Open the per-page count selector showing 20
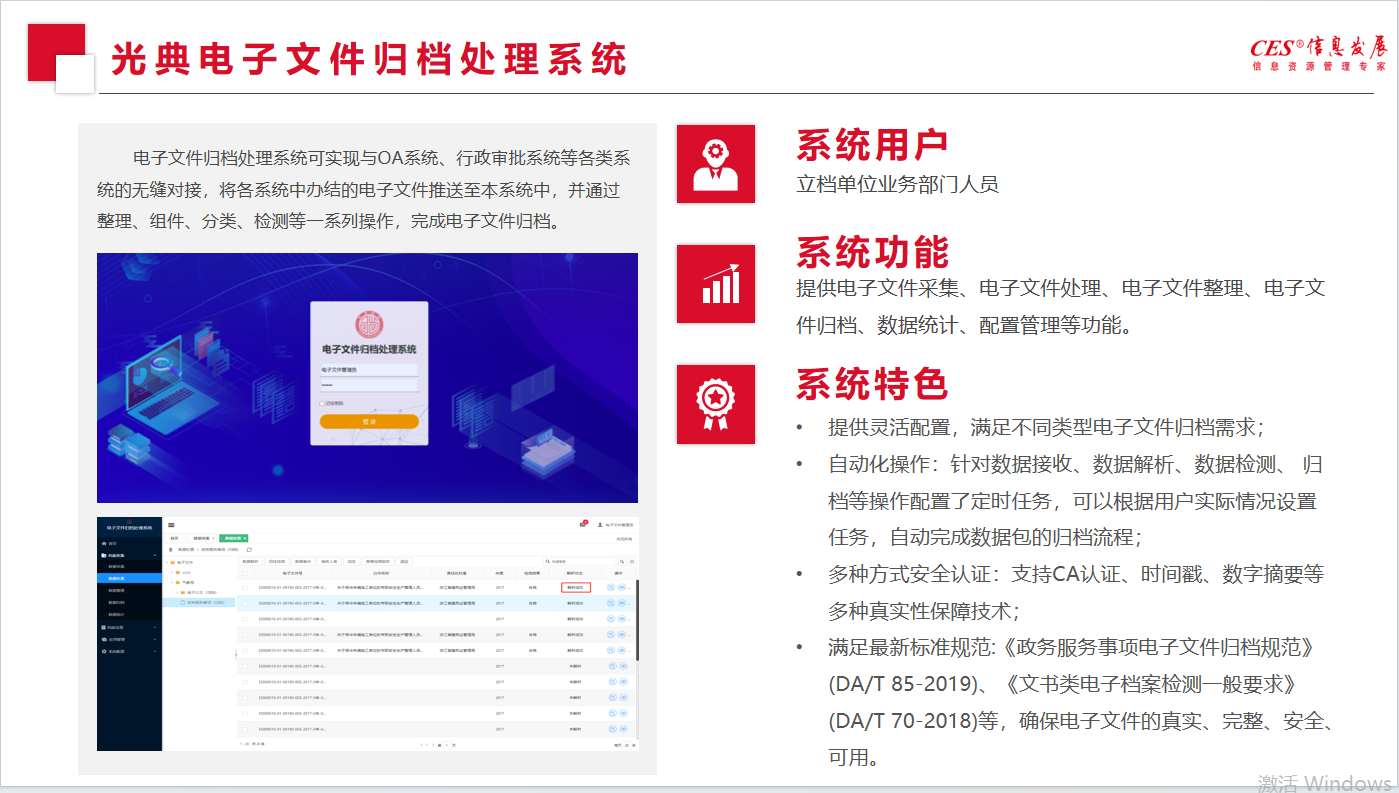 626,745
